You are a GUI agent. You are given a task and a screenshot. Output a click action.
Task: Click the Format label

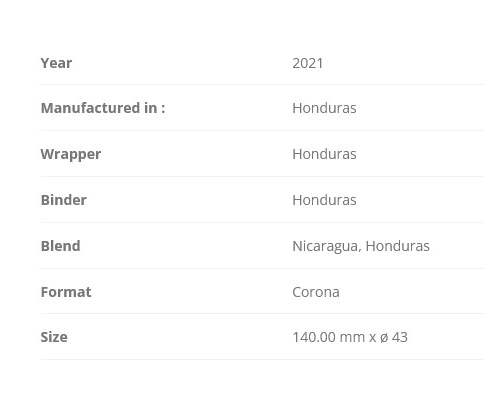point(66,292)
